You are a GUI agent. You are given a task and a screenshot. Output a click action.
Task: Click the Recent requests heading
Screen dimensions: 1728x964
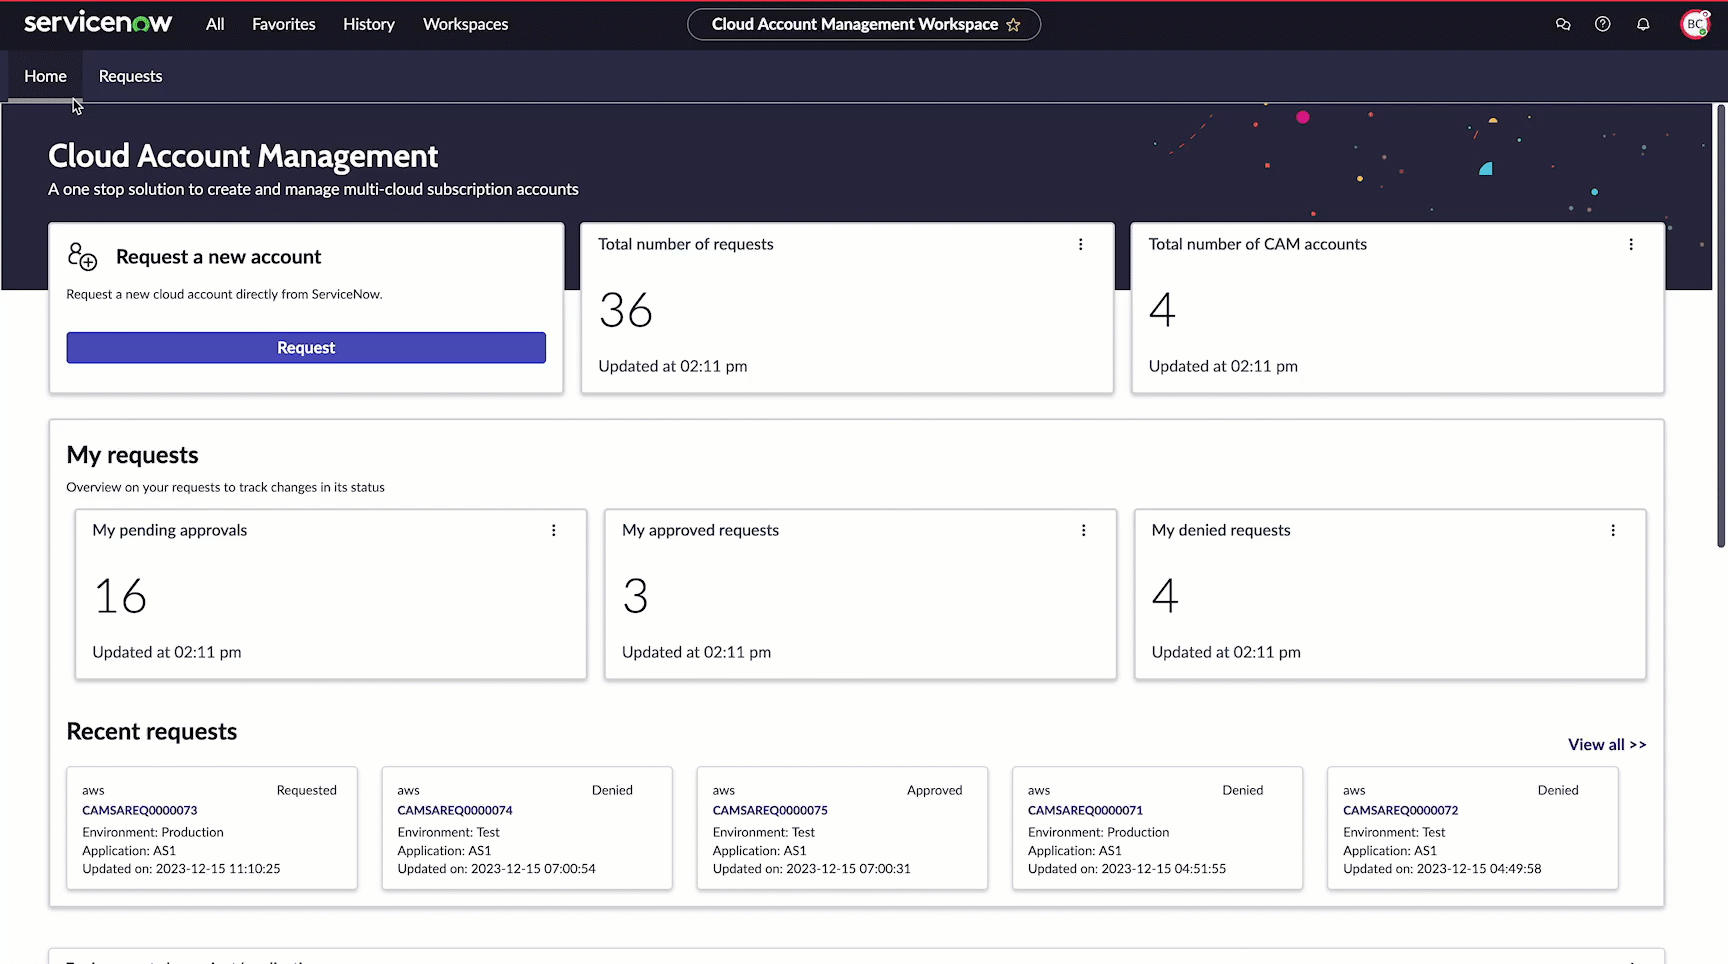coord(152,731)
